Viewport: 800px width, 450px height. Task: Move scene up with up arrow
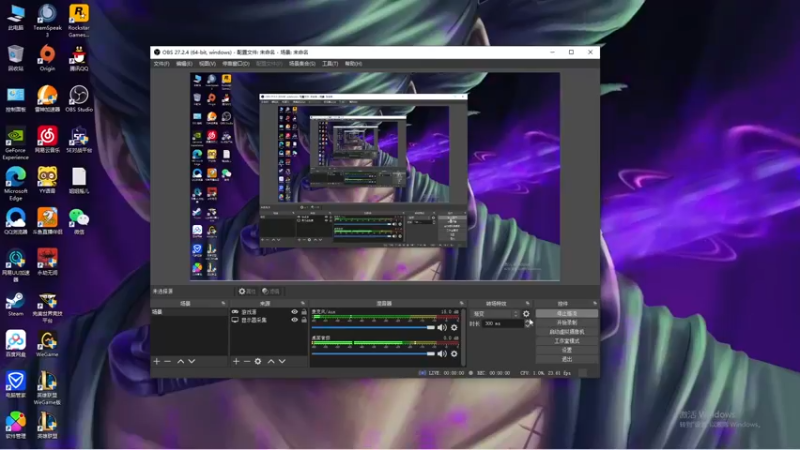(x=181, y=361)
